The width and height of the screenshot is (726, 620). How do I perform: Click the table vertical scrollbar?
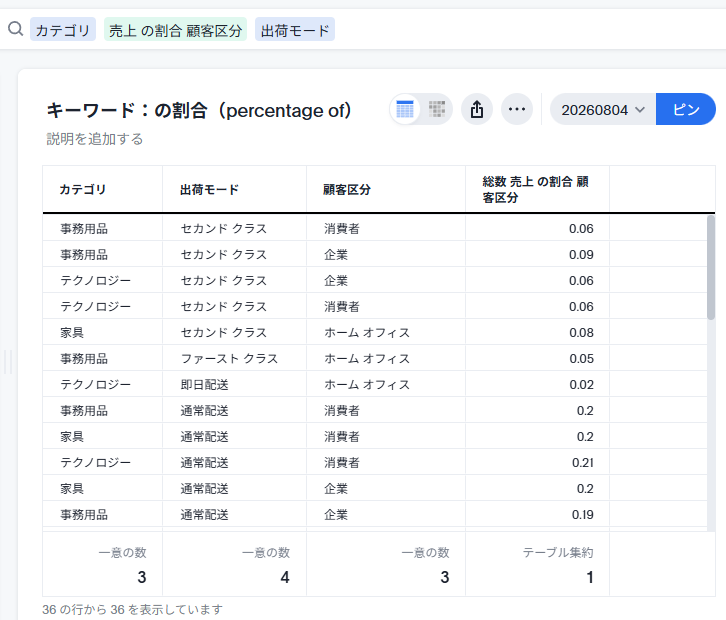[x=711, y=268]
